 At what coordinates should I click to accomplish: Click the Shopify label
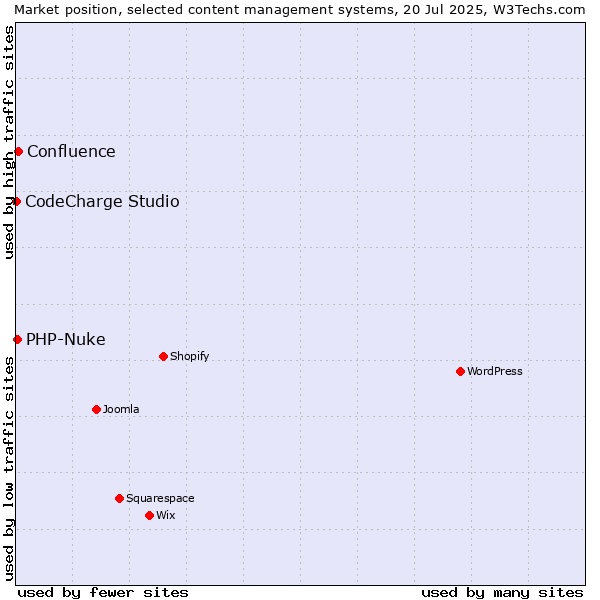[x=189, y=357]
